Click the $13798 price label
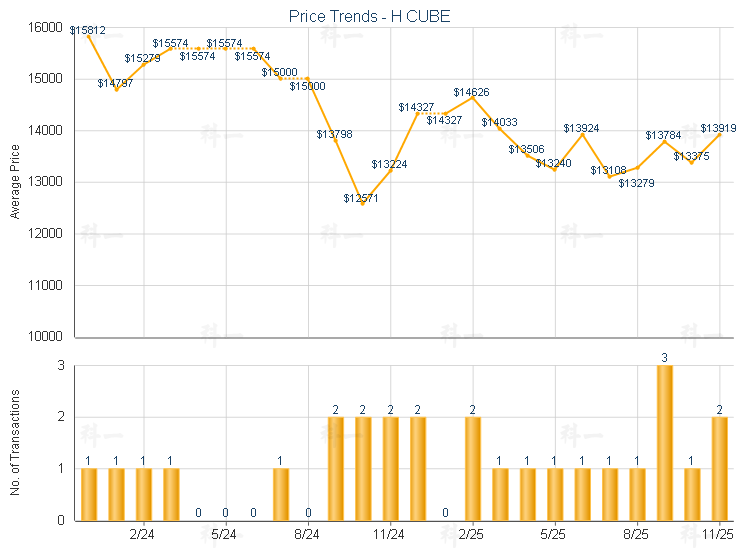 pyautogui.click(x=334, y=134)
